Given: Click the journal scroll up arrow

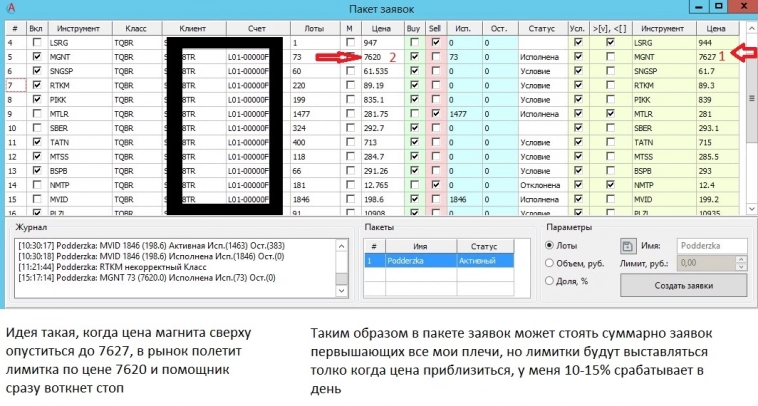Looking at the screenshot, I should 341,246.
